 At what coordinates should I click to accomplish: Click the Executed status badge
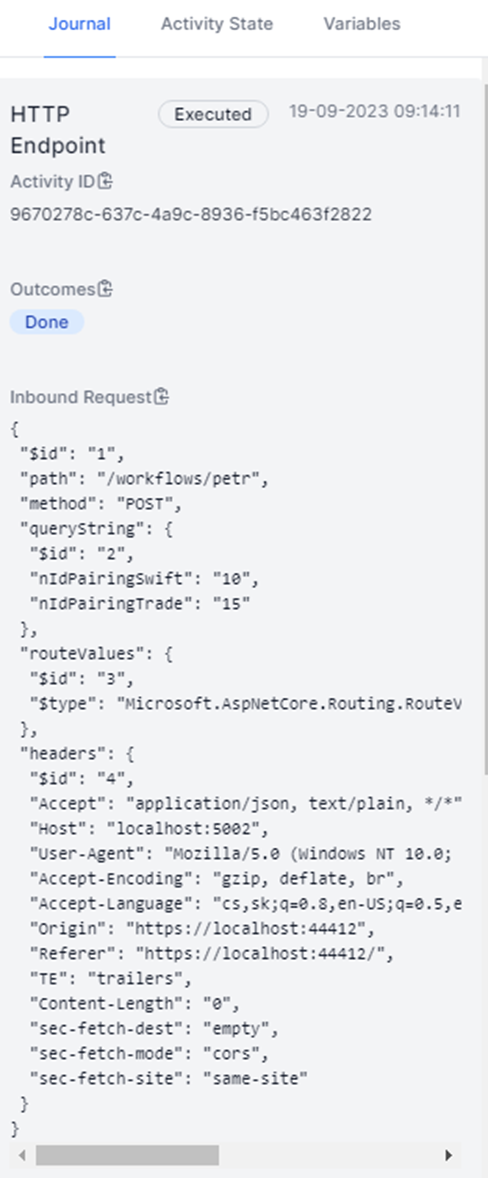(x=213, y=114)
